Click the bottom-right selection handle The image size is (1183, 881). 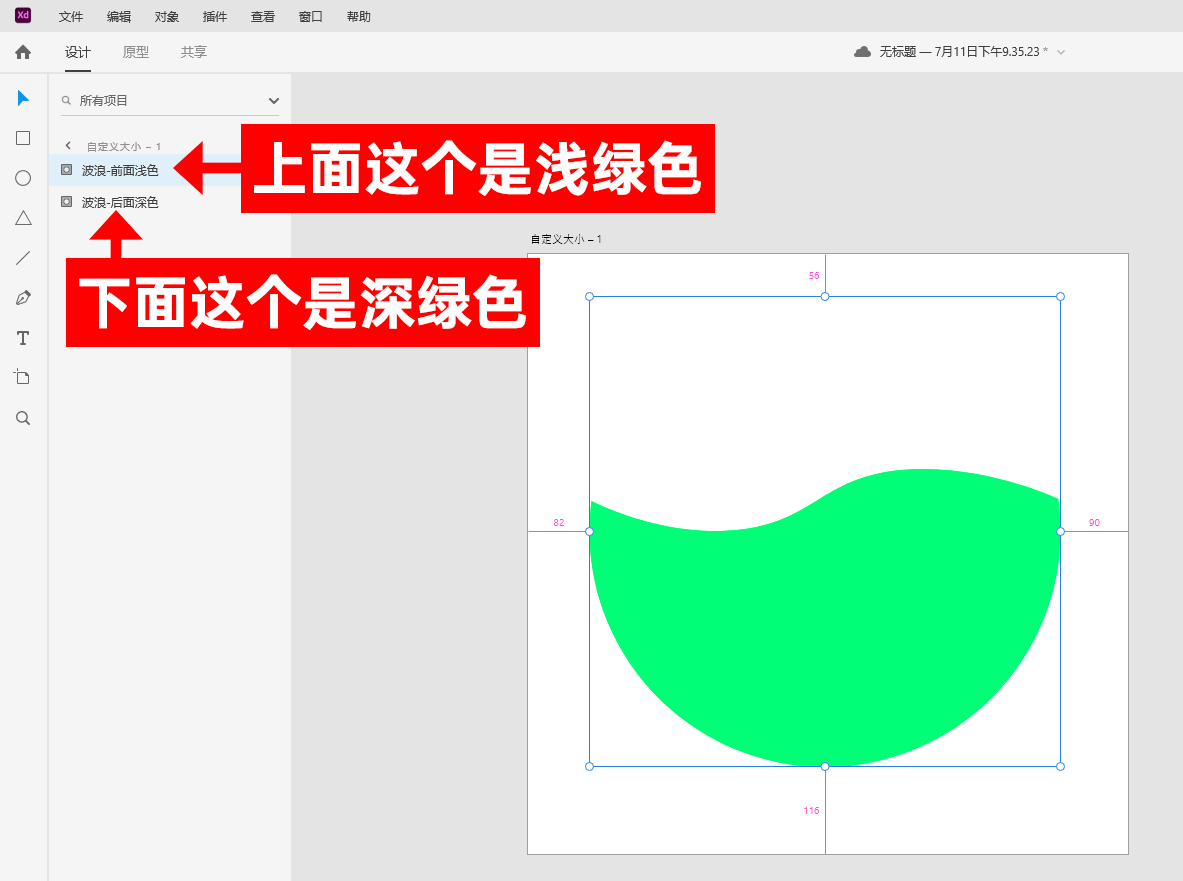pos(1060,766)
